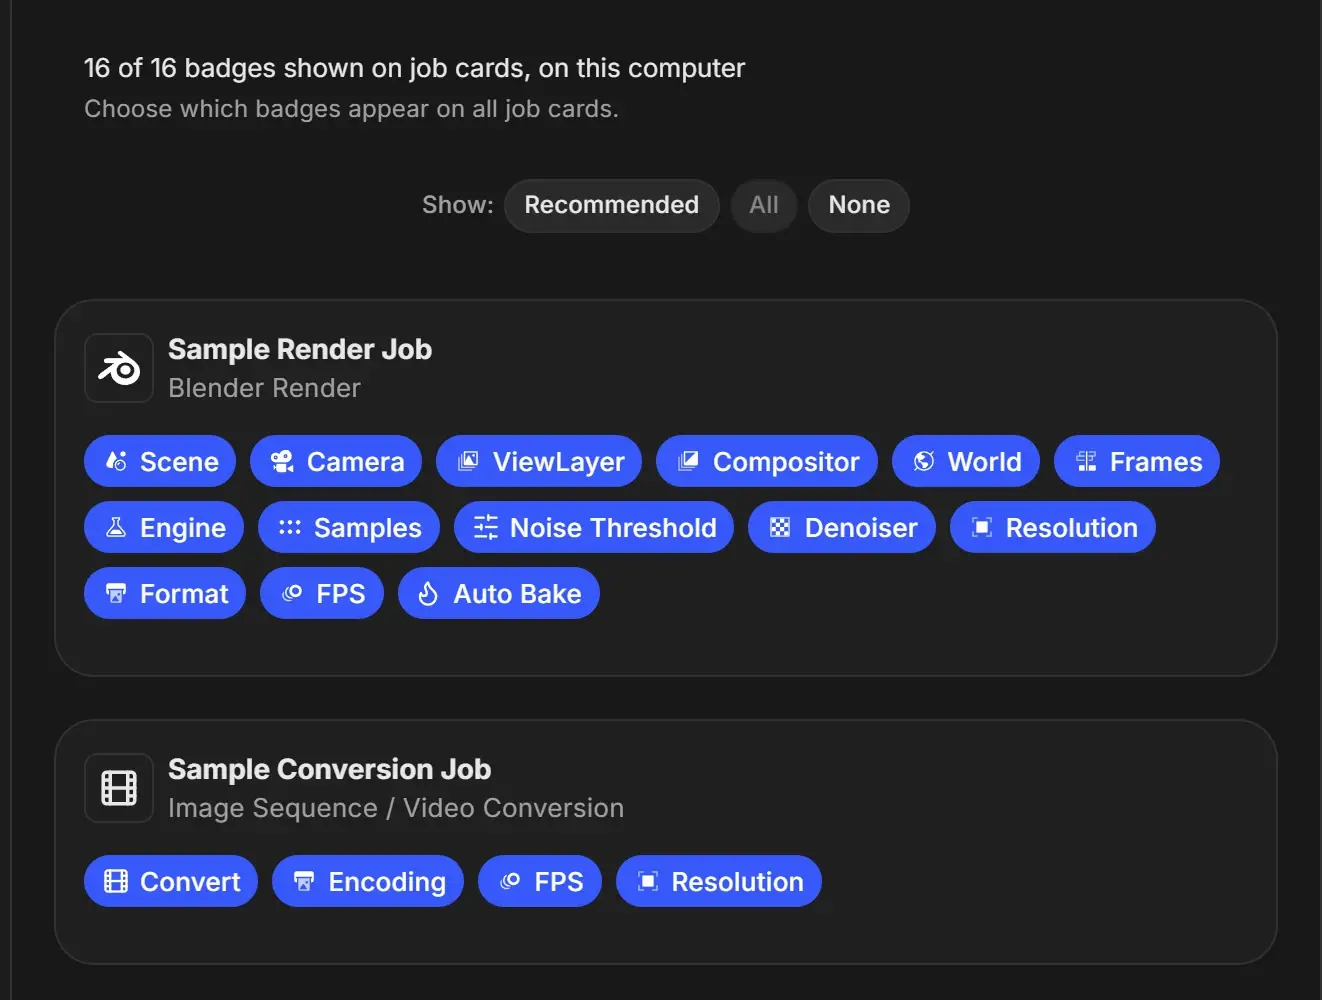Click the icon on the Compositor badge
Image resolution: width=1322 pixels, height=1000 pixels.
[688, 461]
